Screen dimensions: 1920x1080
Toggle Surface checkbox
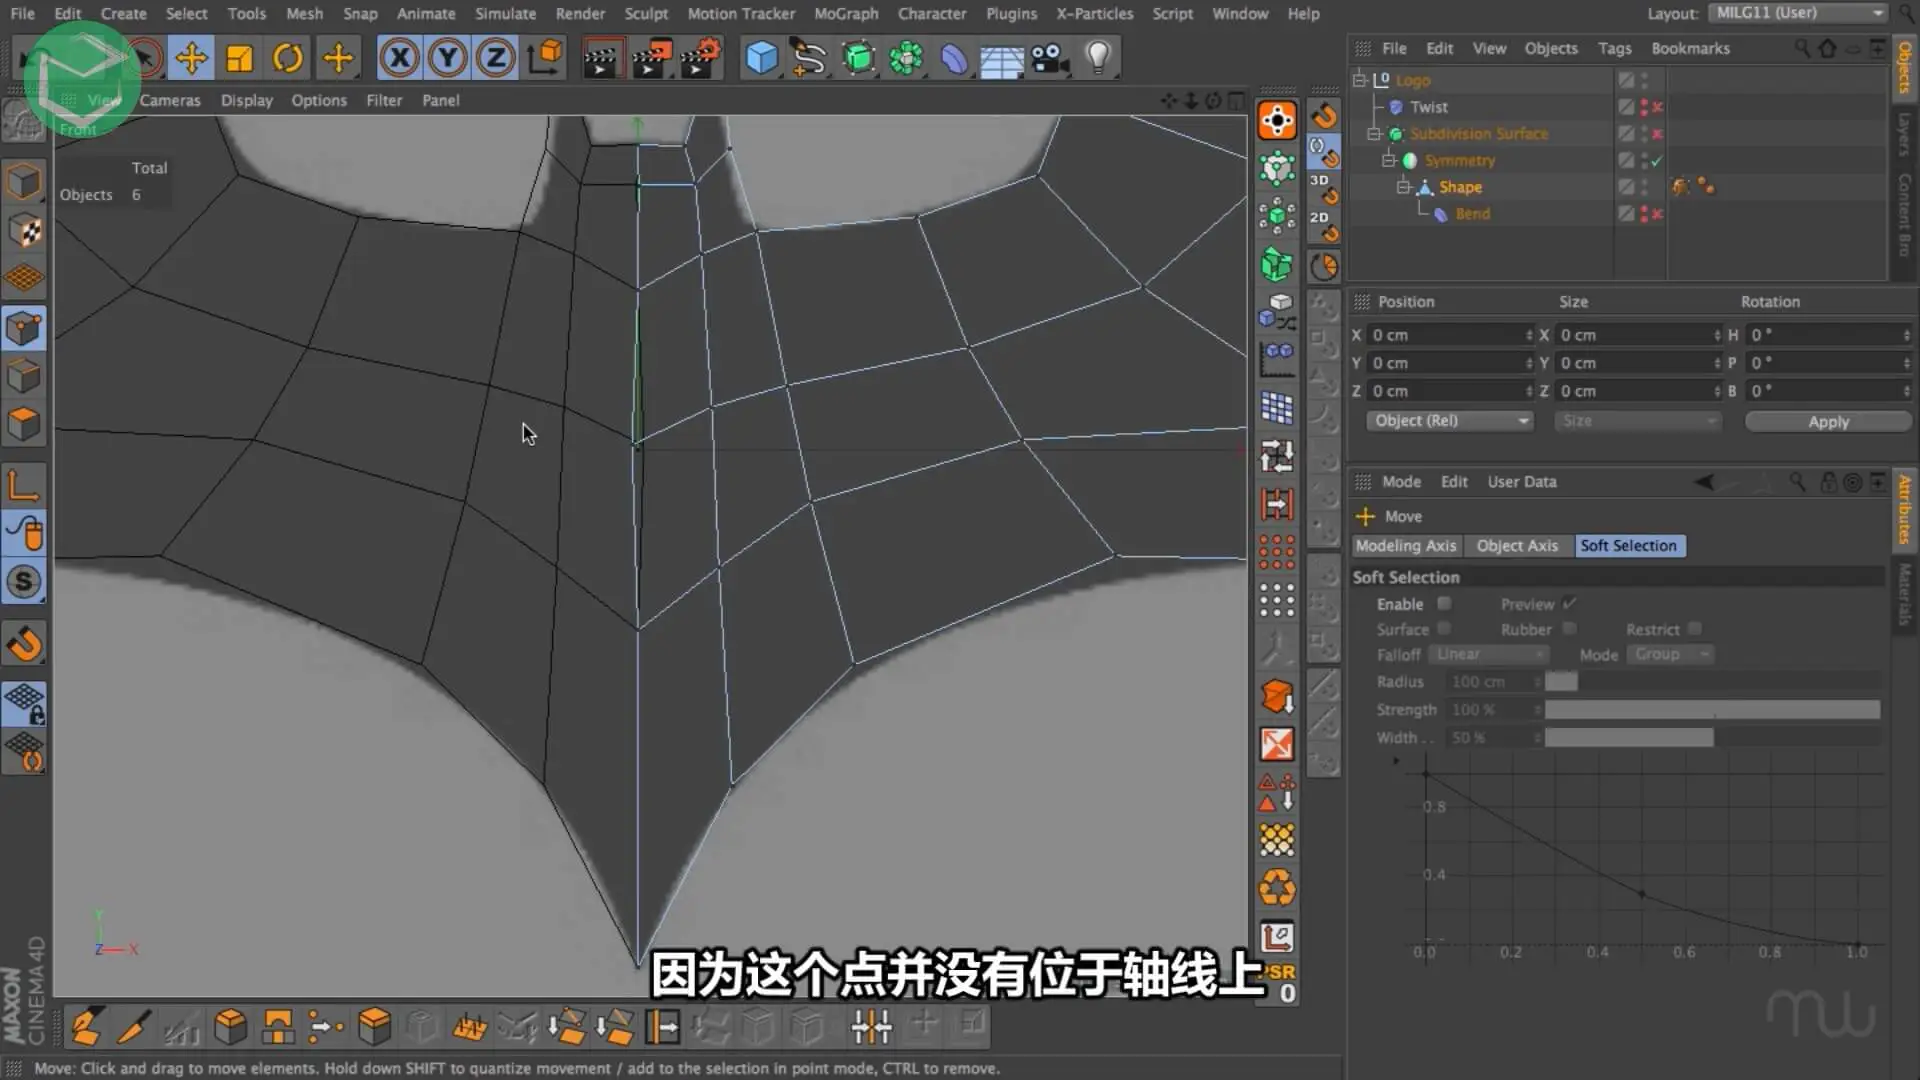tap(1444, 628)
